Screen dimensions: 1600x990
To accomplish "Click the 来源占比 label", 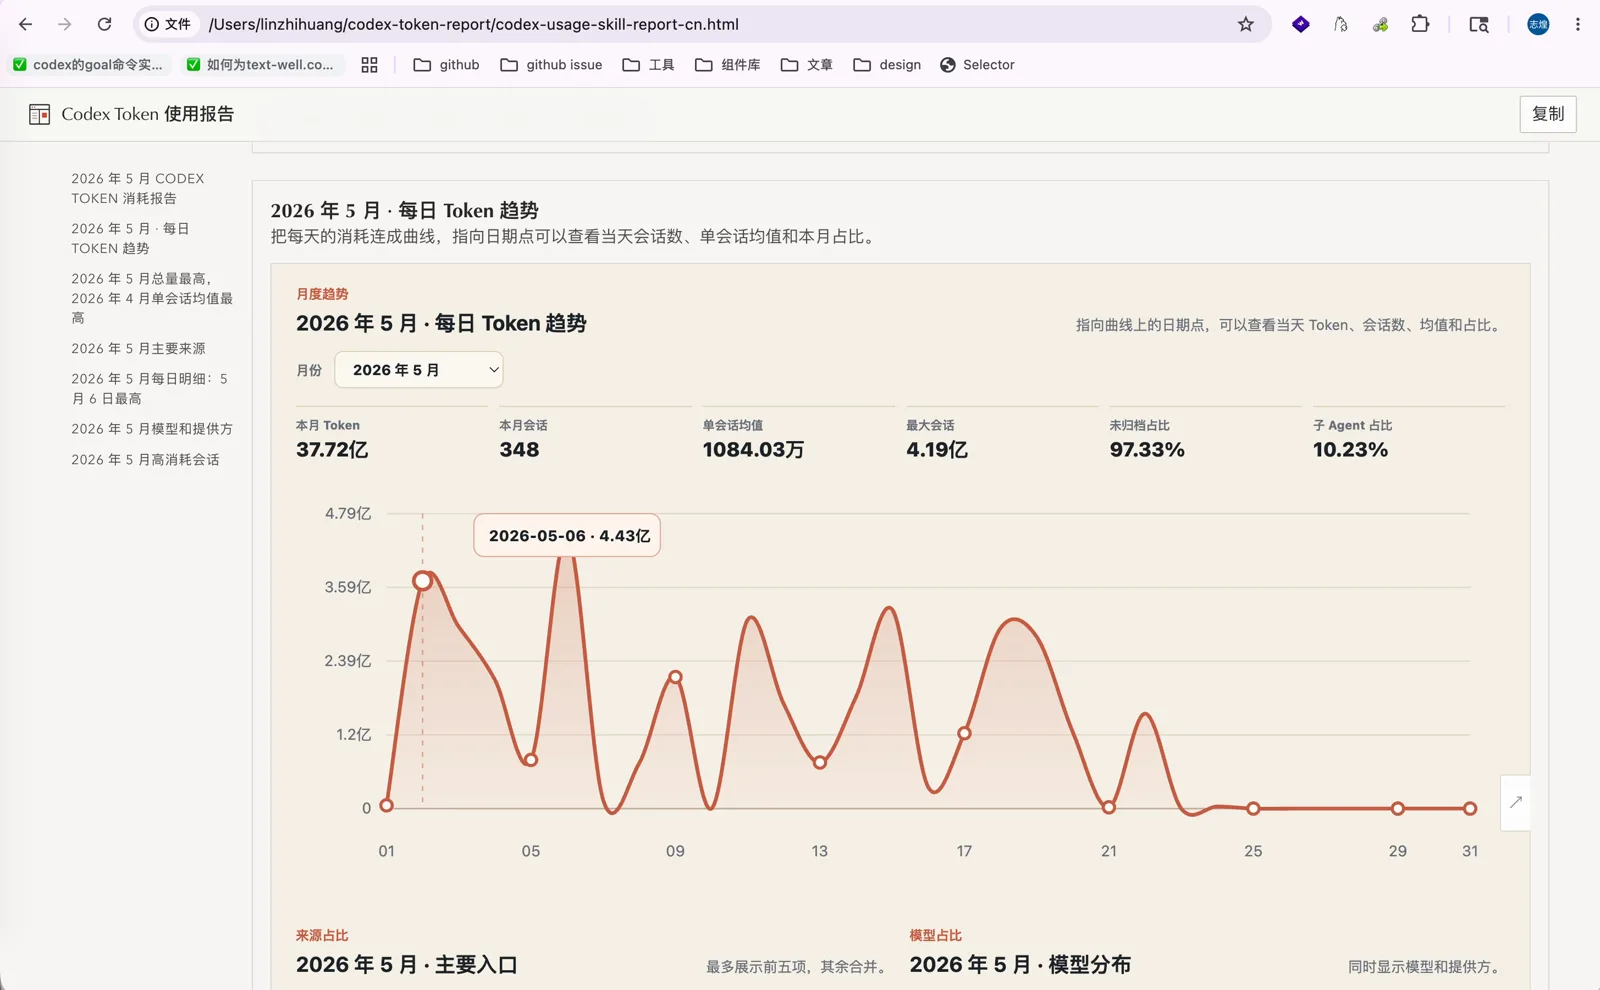I will point(322,936).
